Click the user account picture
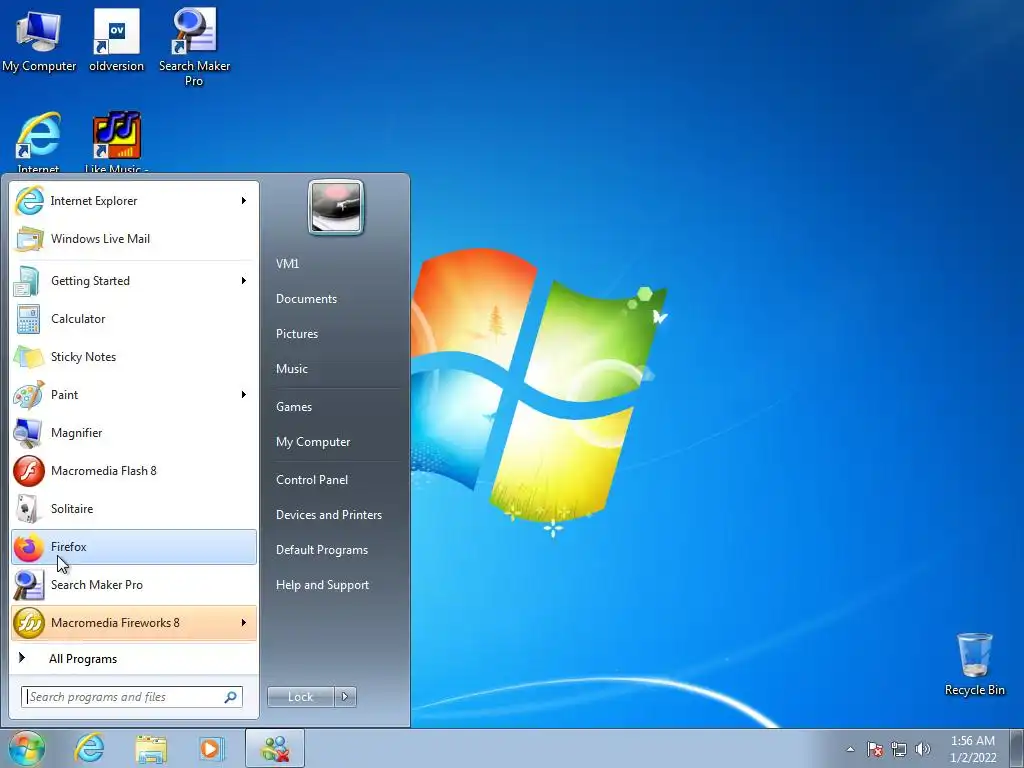The image size is (1024, 768). click(336, 207)
